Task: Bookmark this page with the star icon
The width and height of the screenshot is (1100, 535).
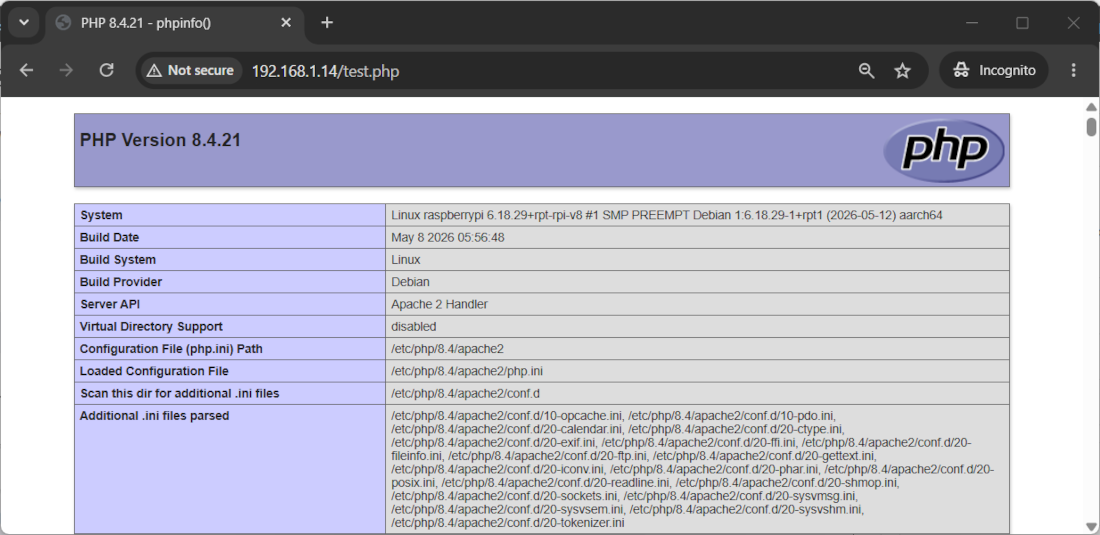Action: [x=902, y=70]
